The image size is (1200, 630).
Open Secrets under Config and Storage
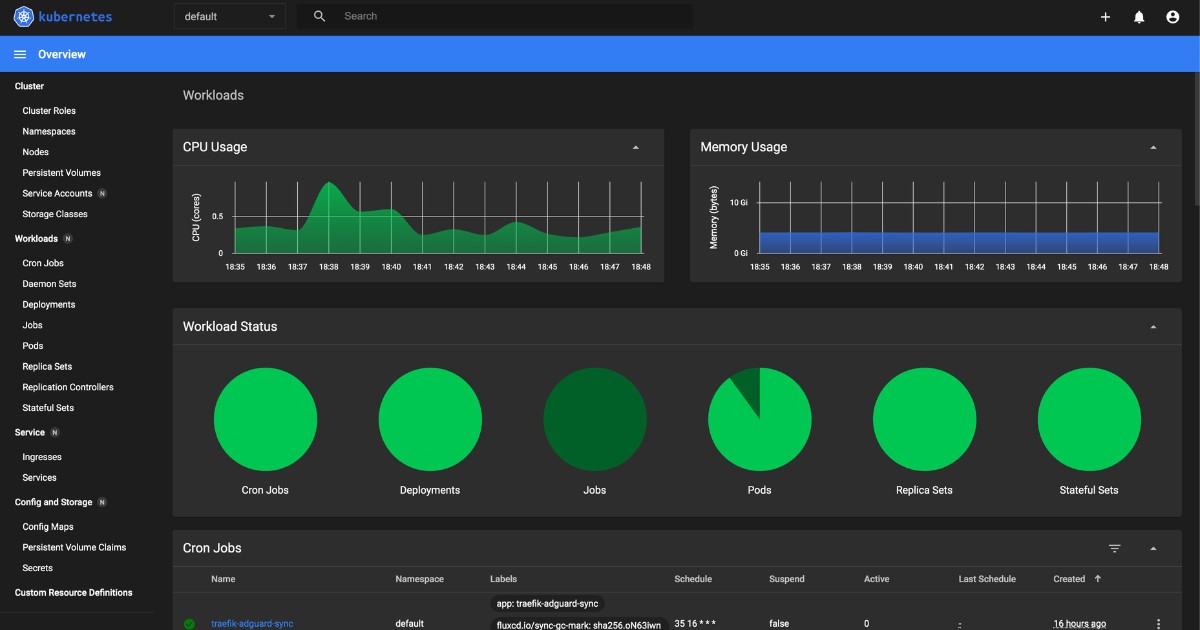[x=37, y=567]
